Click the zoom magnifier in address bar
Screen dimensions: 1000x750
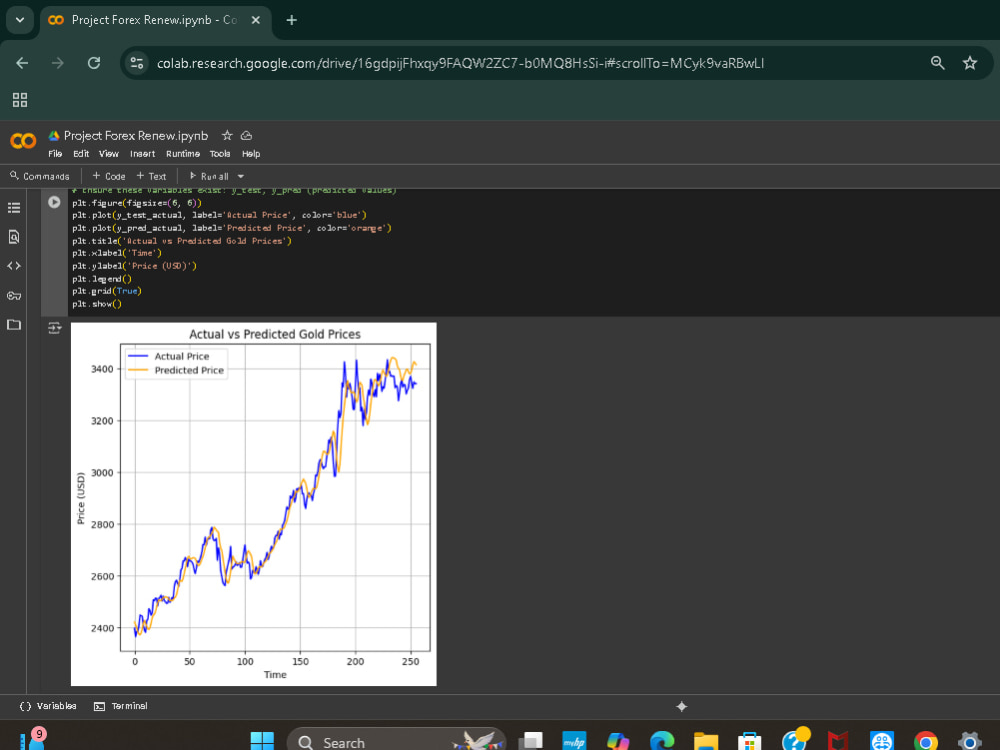tap(938, 62)
